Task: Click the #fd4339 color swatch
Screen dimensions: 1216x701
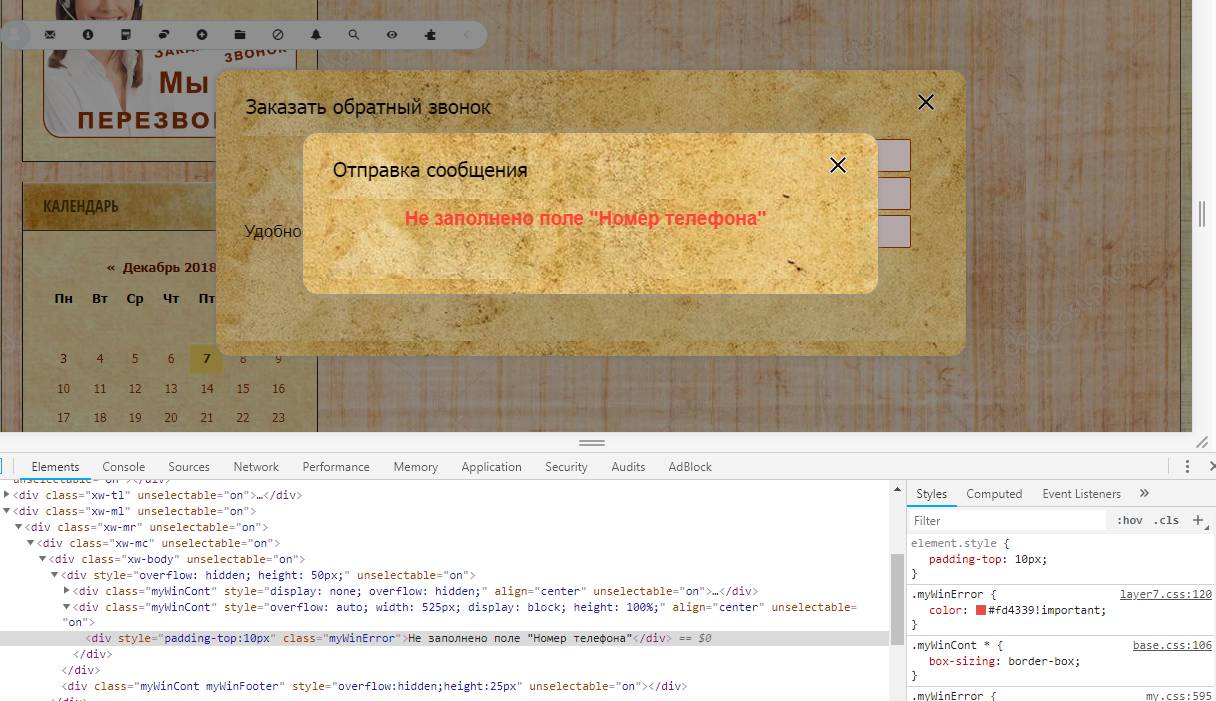Action: tap(981, 610)
